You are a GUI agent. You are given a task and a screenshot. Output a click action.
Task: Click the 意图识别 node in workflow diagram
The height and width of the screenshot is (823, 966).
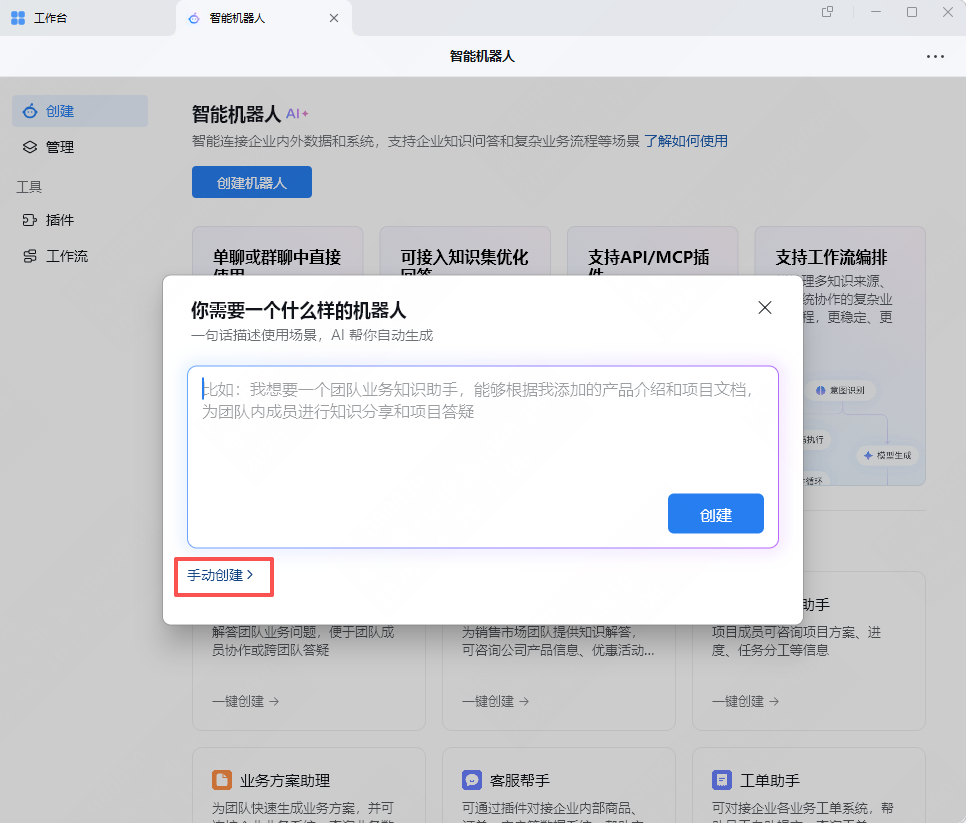coord(840,390)
